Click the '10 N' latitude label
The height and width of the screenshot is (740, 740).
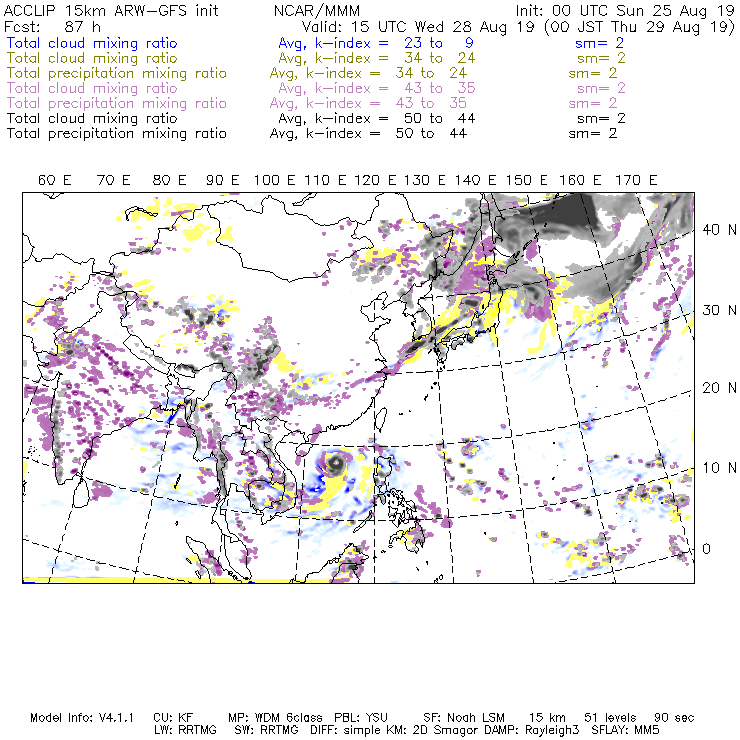pyautogui.click(x=719, y=468)
